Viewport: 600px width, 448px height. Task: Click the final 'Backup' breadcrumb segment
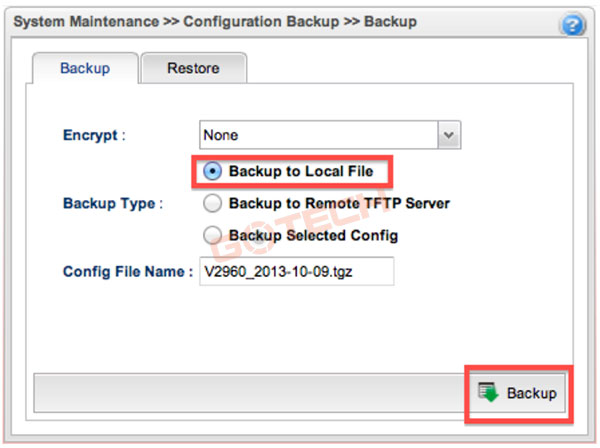[x=393, y=21]
